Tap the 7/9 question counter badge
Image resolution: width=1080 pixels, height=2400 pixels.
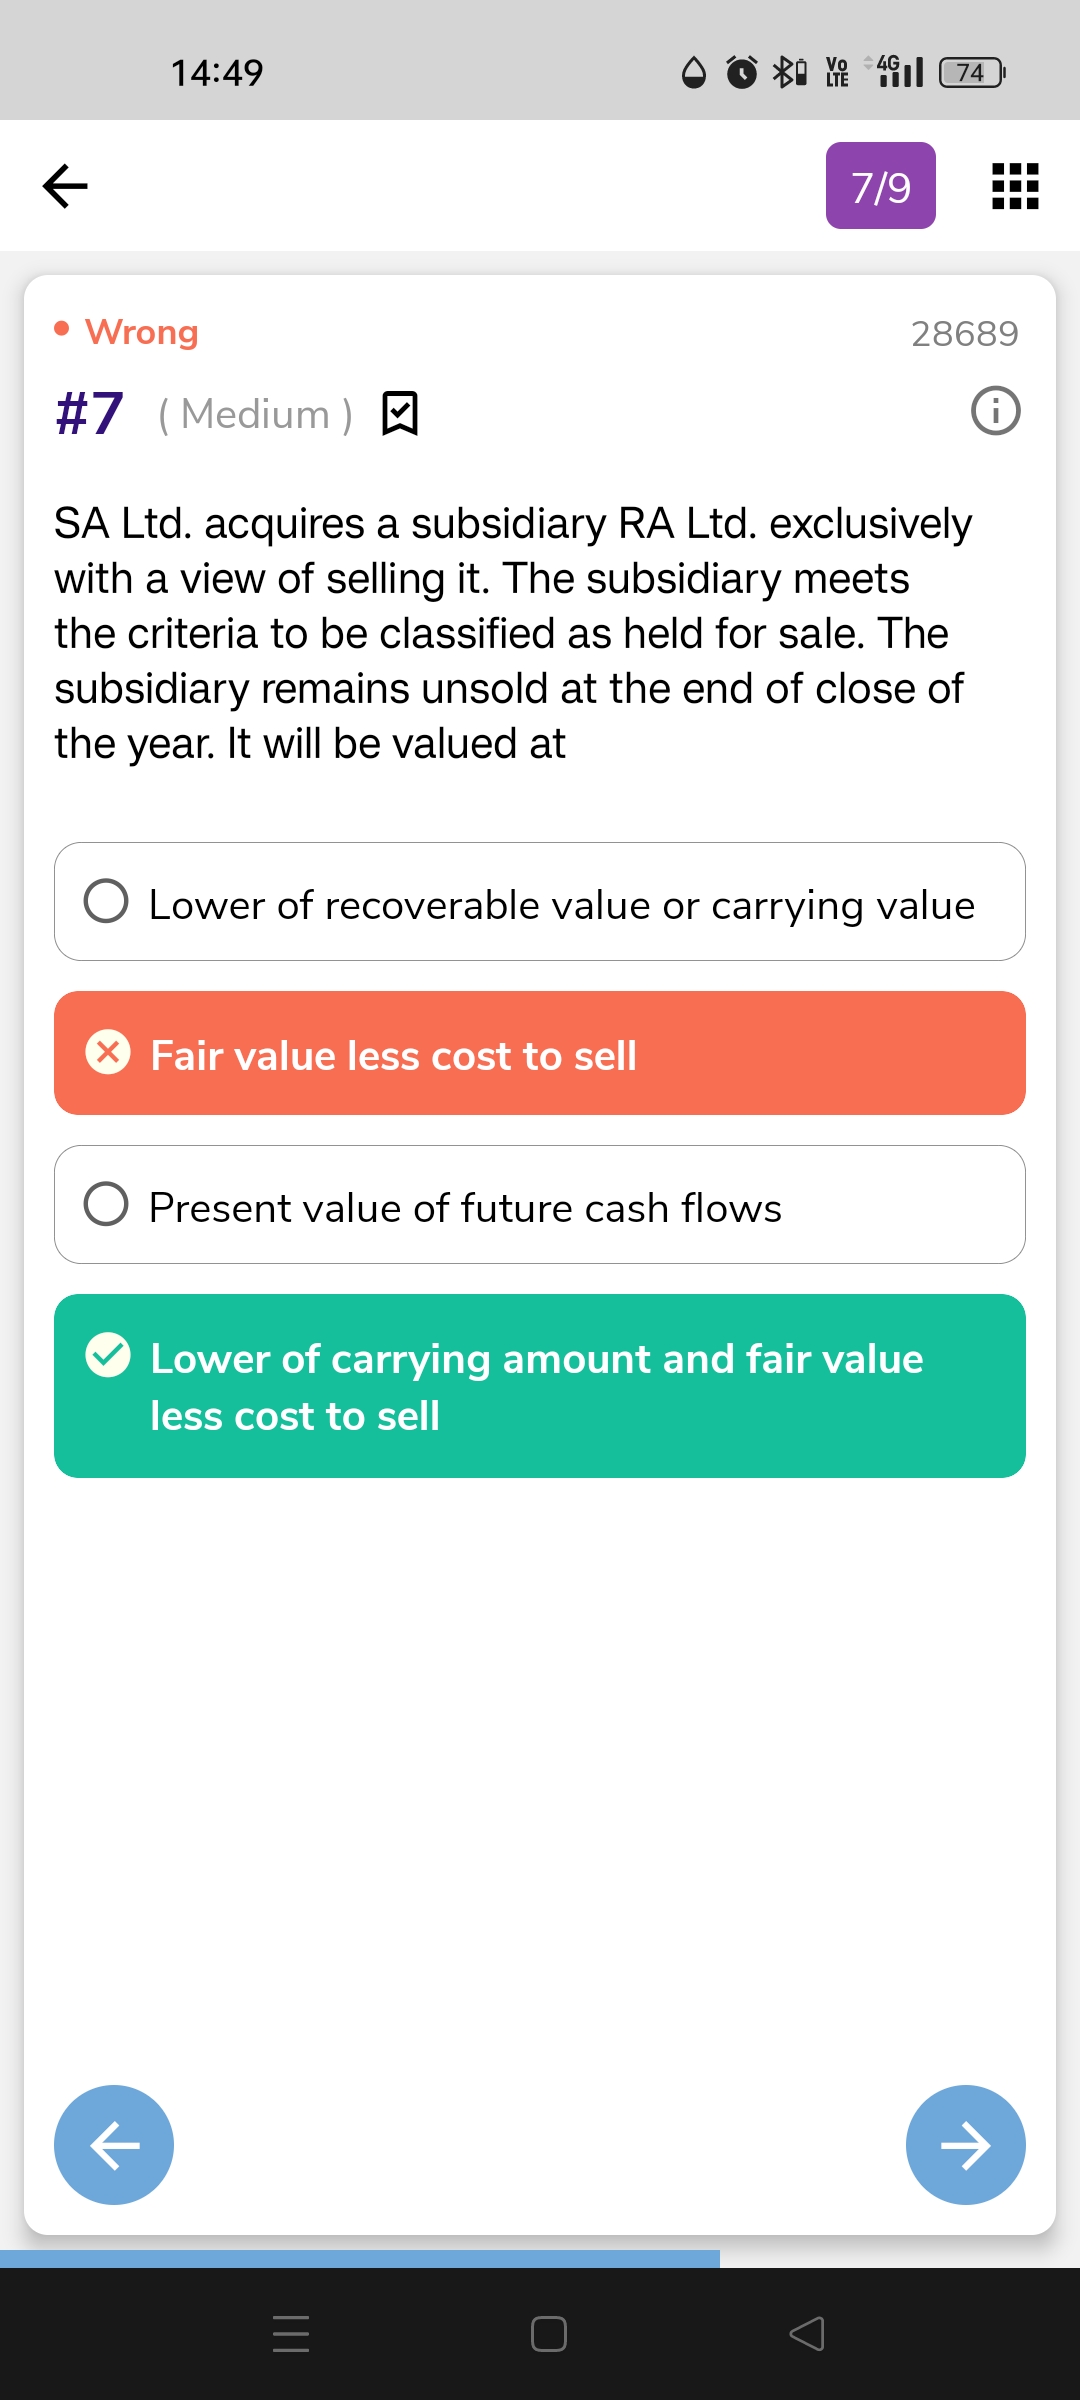880,186
